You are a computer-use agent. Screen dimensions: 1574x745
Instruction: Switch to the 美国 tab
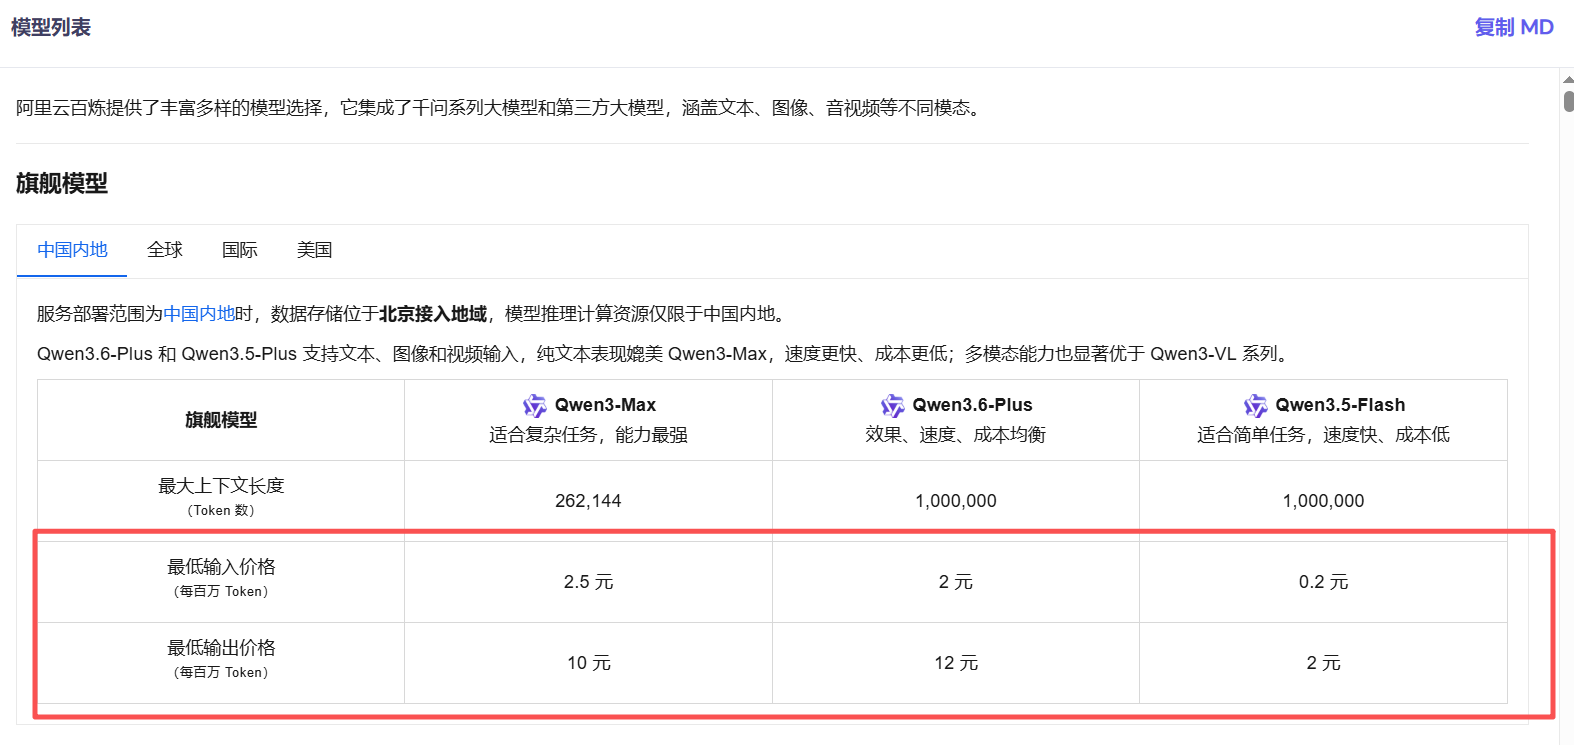[x=314, y=250]
